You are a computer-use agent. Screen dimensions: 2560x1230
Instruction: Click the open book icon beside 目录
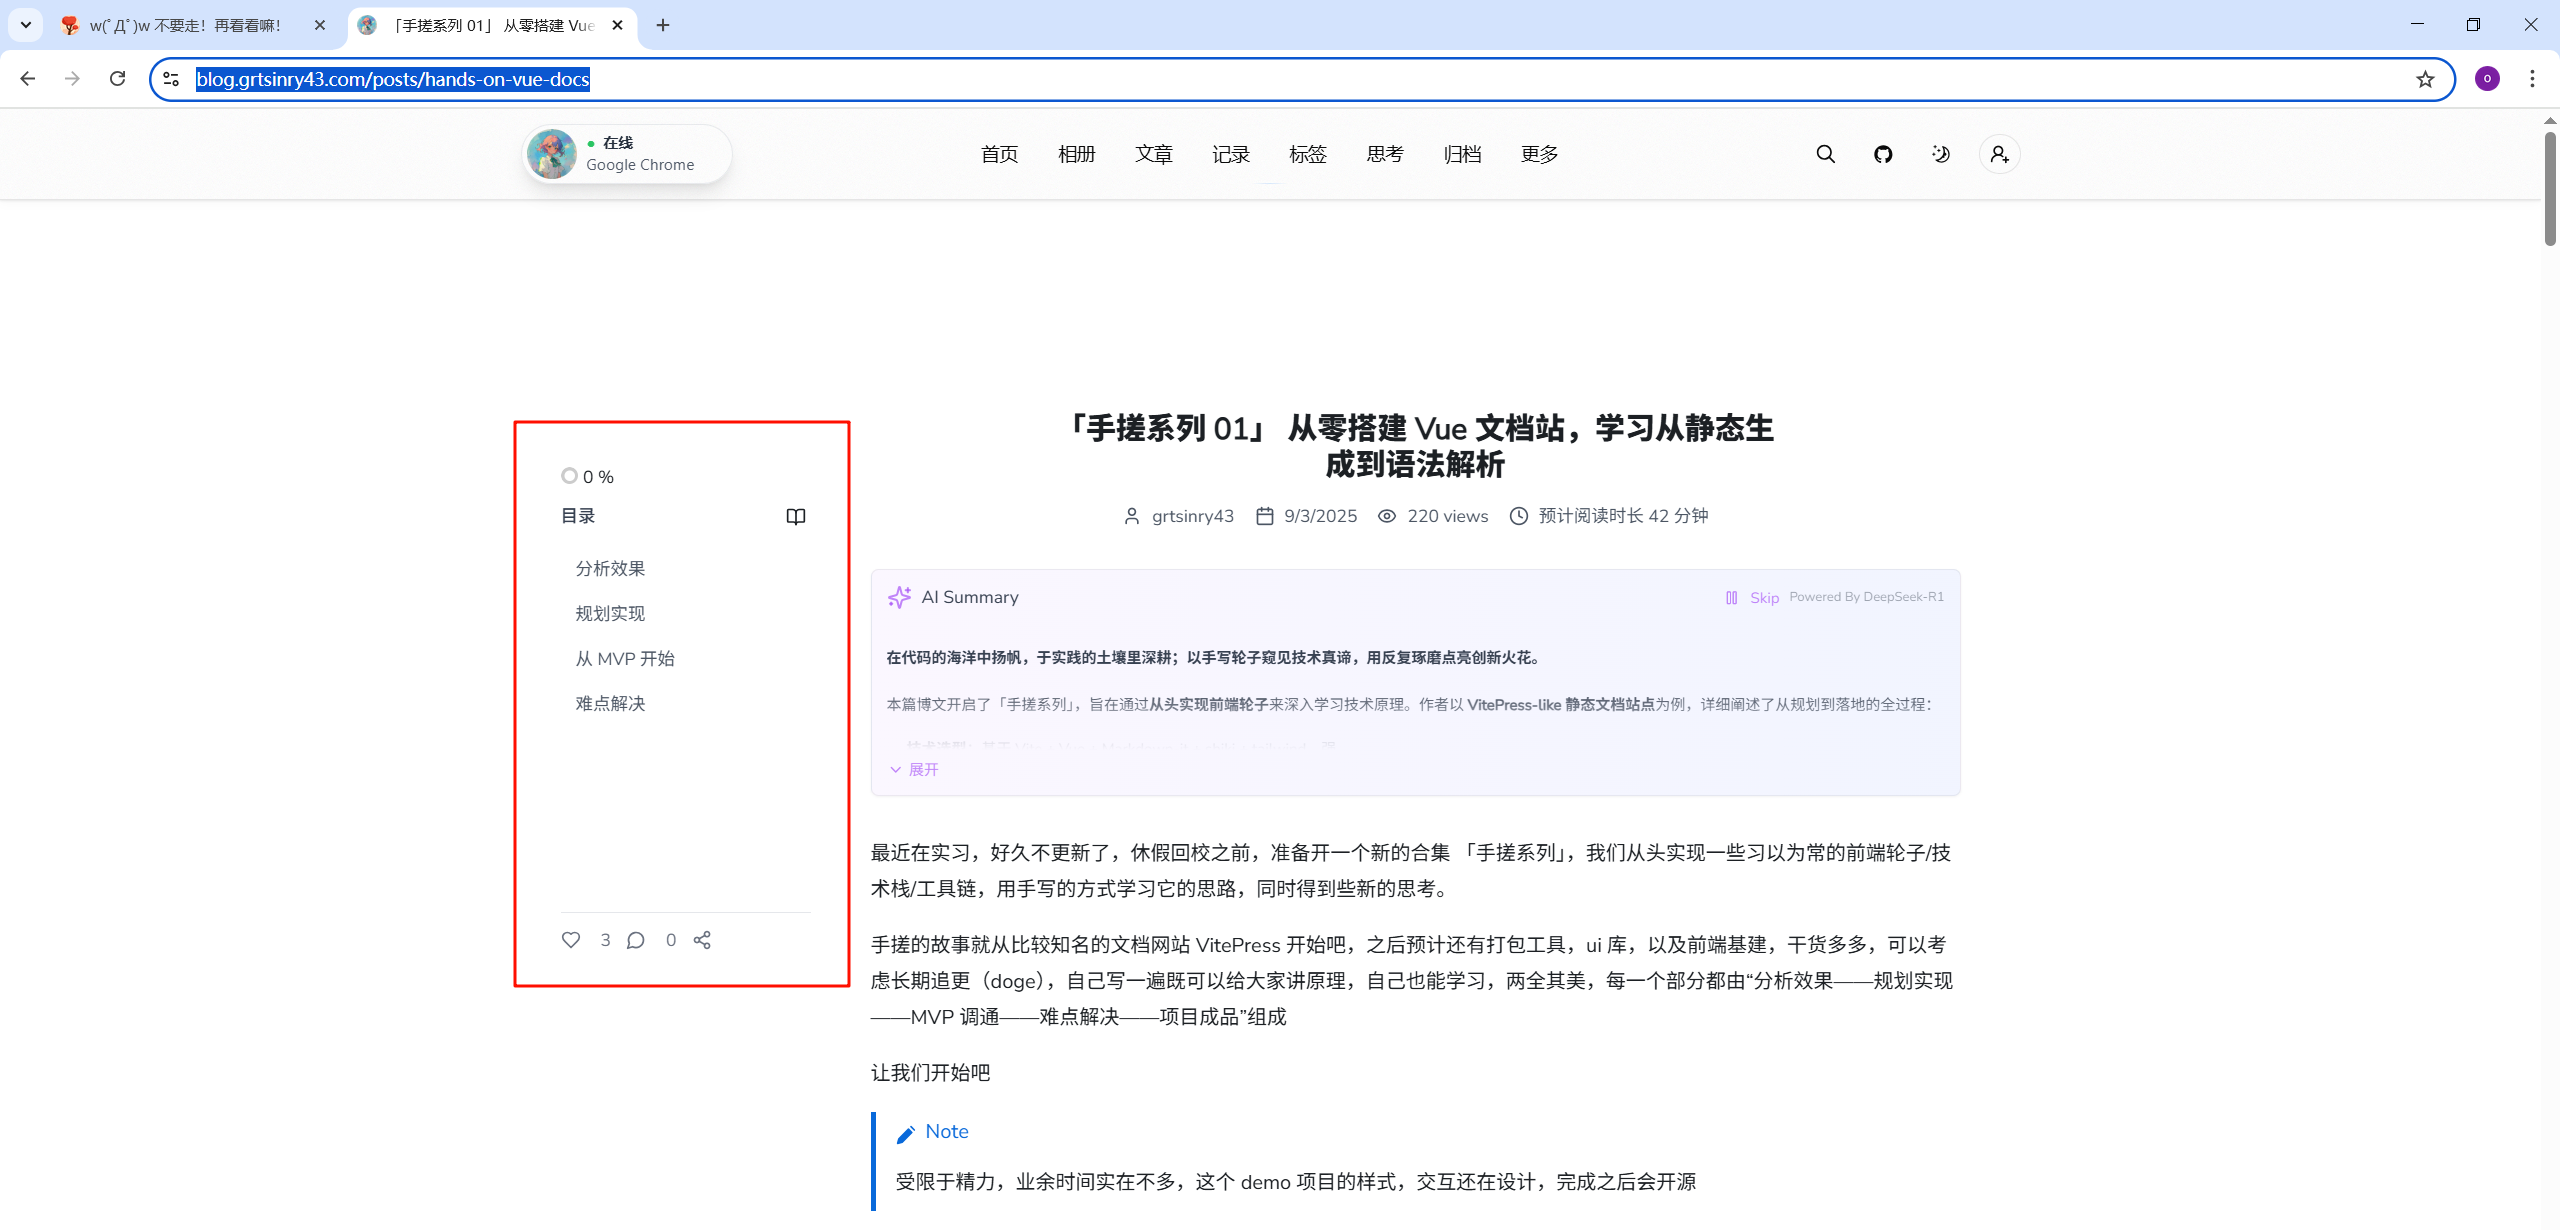pos(796,516)
